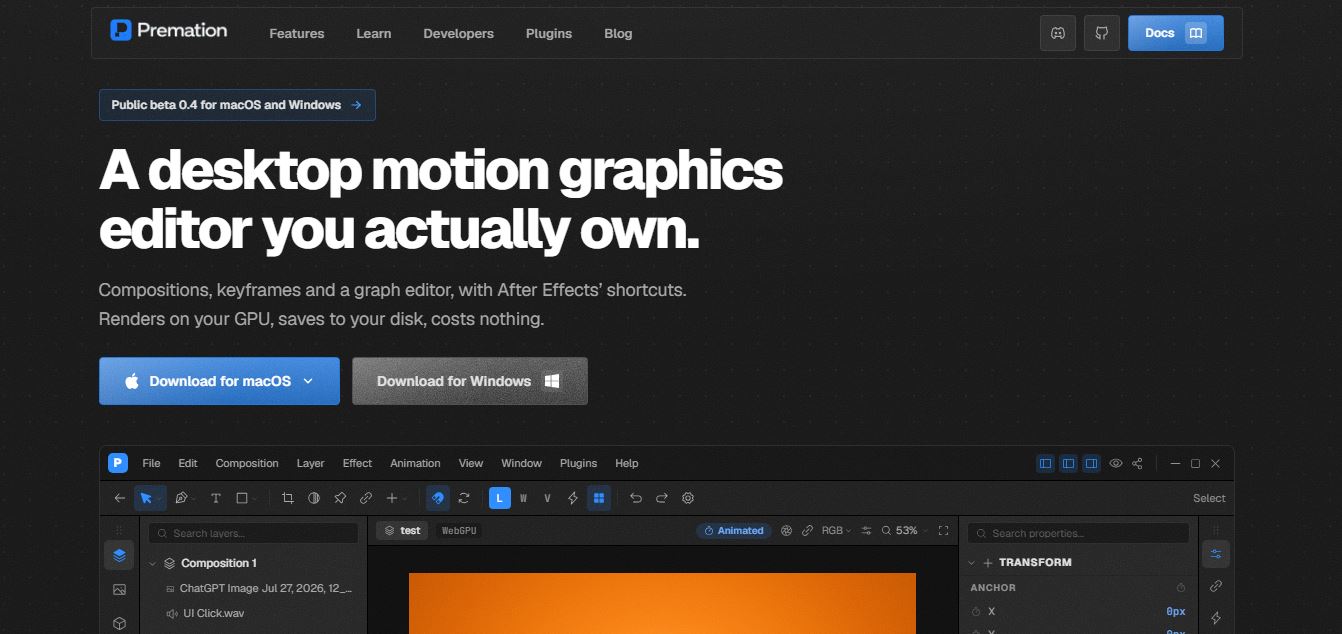The height and width of the screenshot is (634, 1342).
Task: Open the Discord icon button in navbar
Action: pos(1057,33)
